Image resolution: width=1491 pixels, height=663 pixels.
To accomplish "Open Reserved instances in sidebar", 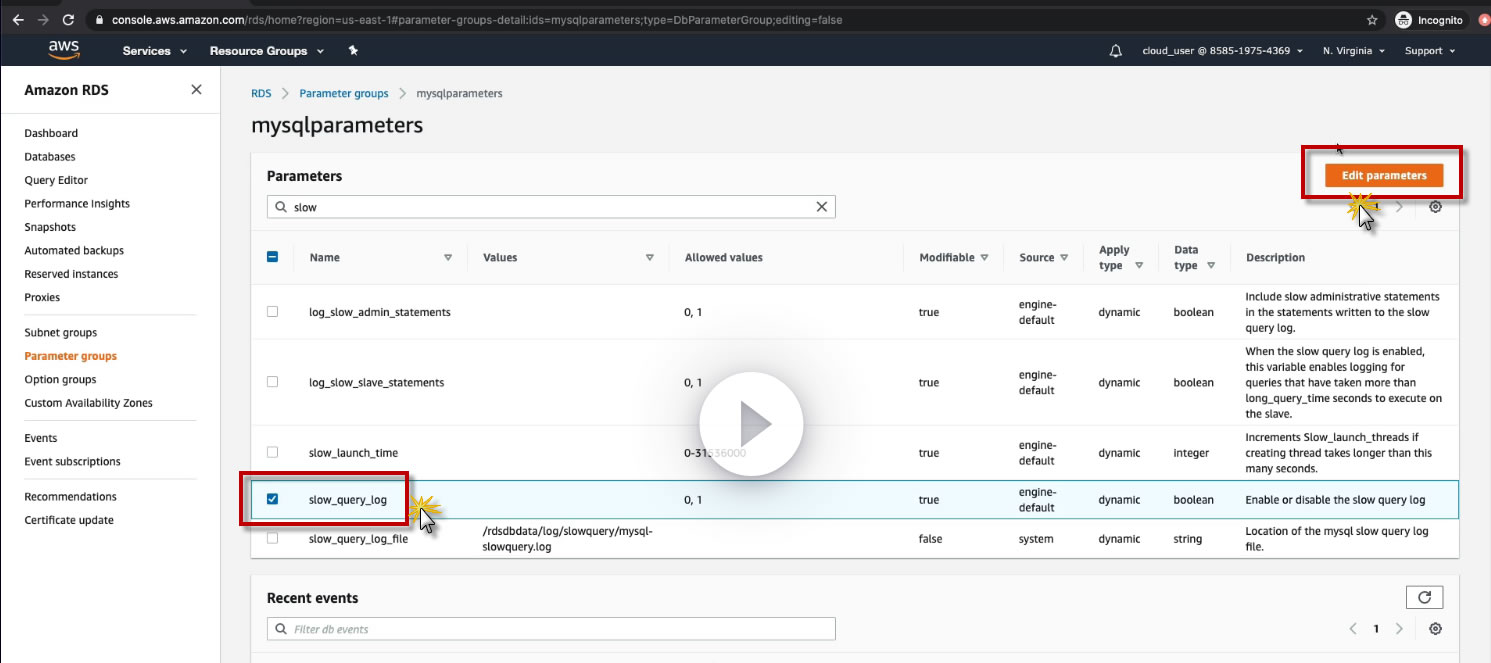I will [x=71, y=274].
